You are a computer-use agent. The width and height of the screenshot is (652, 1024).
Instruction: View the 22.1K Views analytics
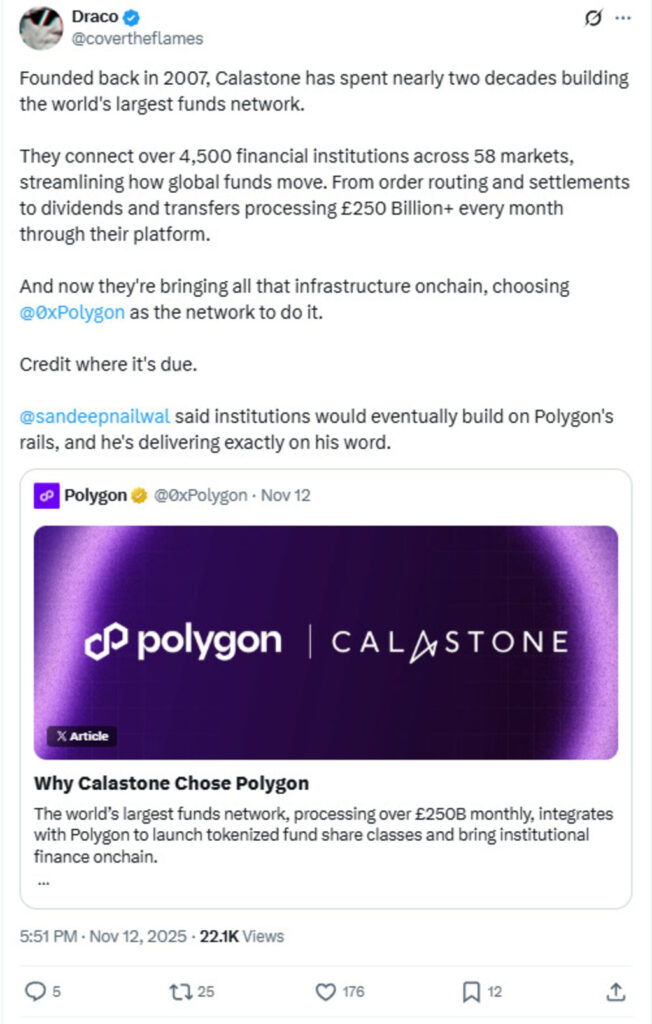(x=242, y=937)
